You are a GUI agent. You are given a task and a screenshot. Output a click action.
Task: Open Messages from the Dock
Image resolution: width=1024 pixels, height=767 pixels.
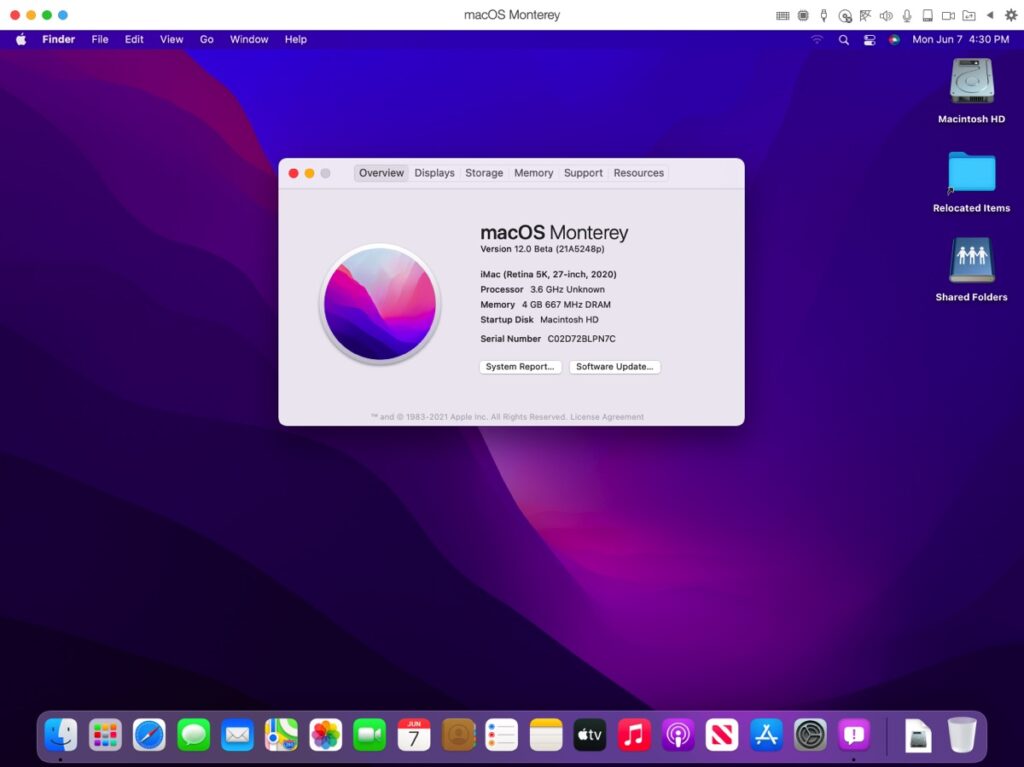(193, 735)
